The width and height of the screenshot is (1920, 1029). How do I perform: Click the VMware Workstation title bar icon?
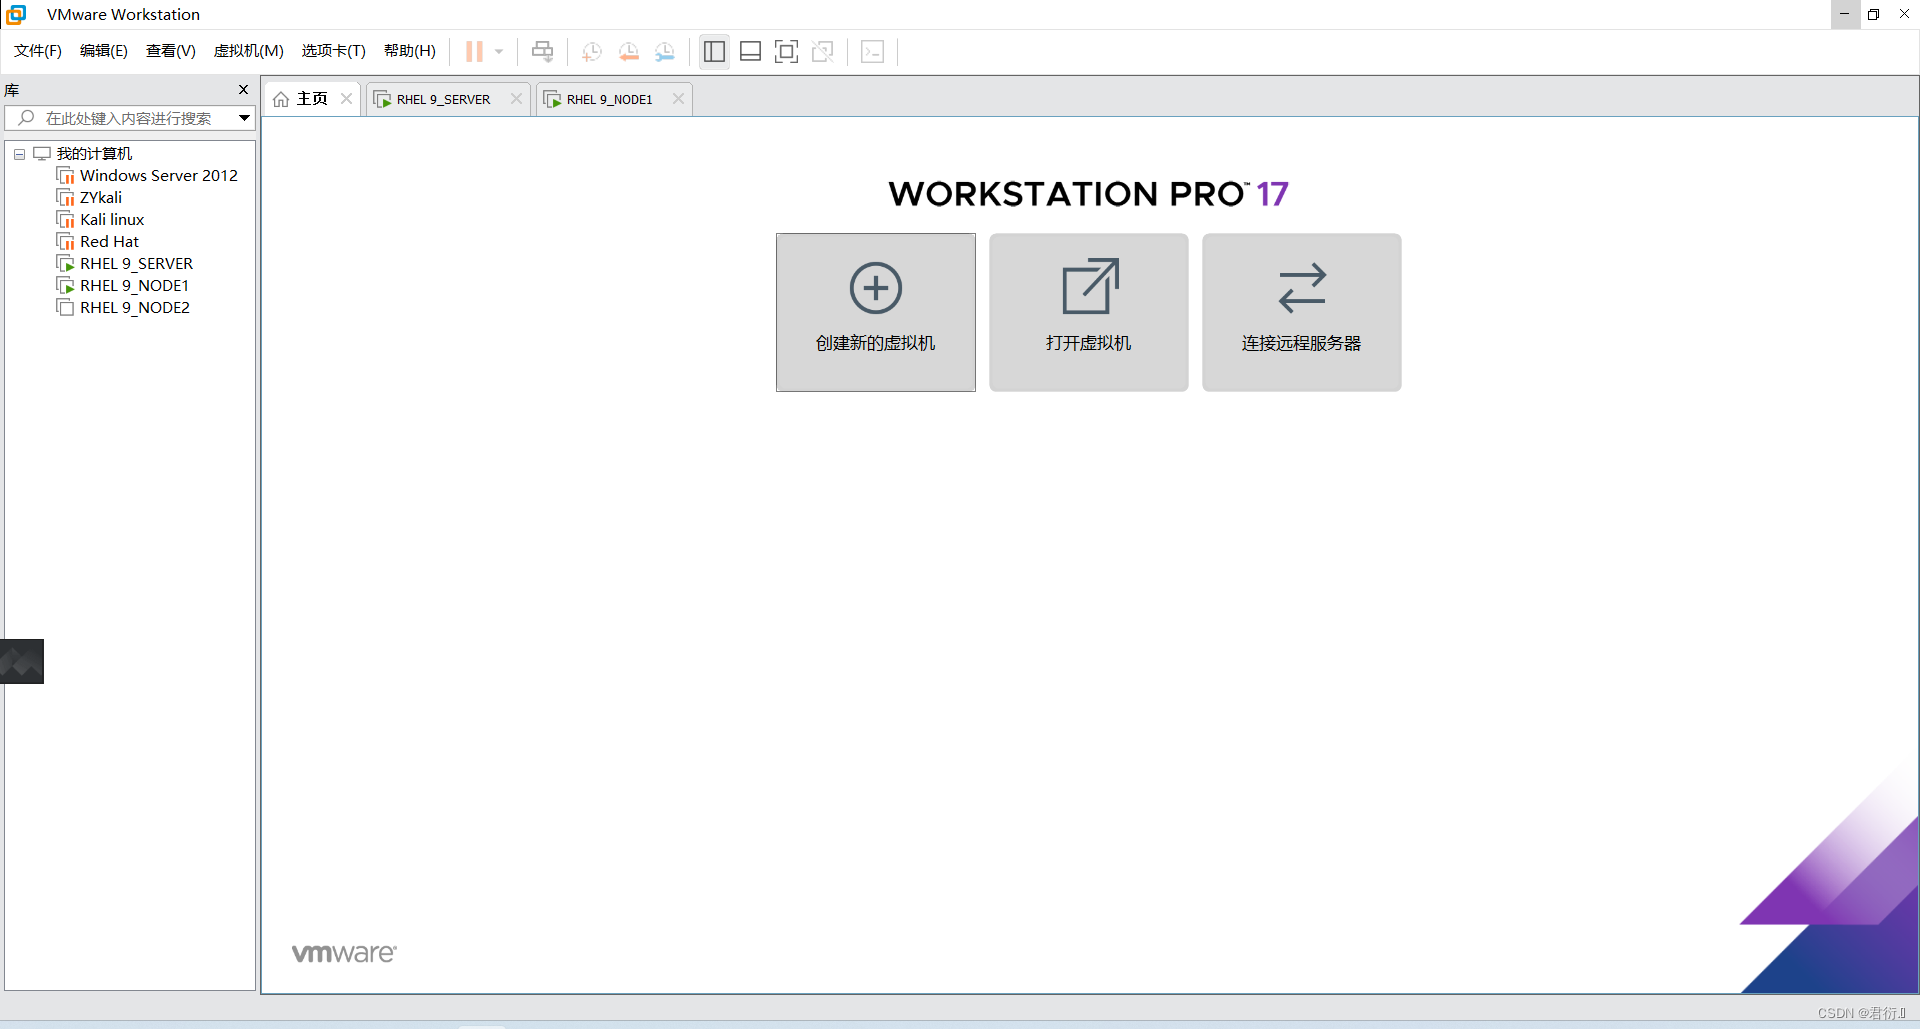point(16,14)
